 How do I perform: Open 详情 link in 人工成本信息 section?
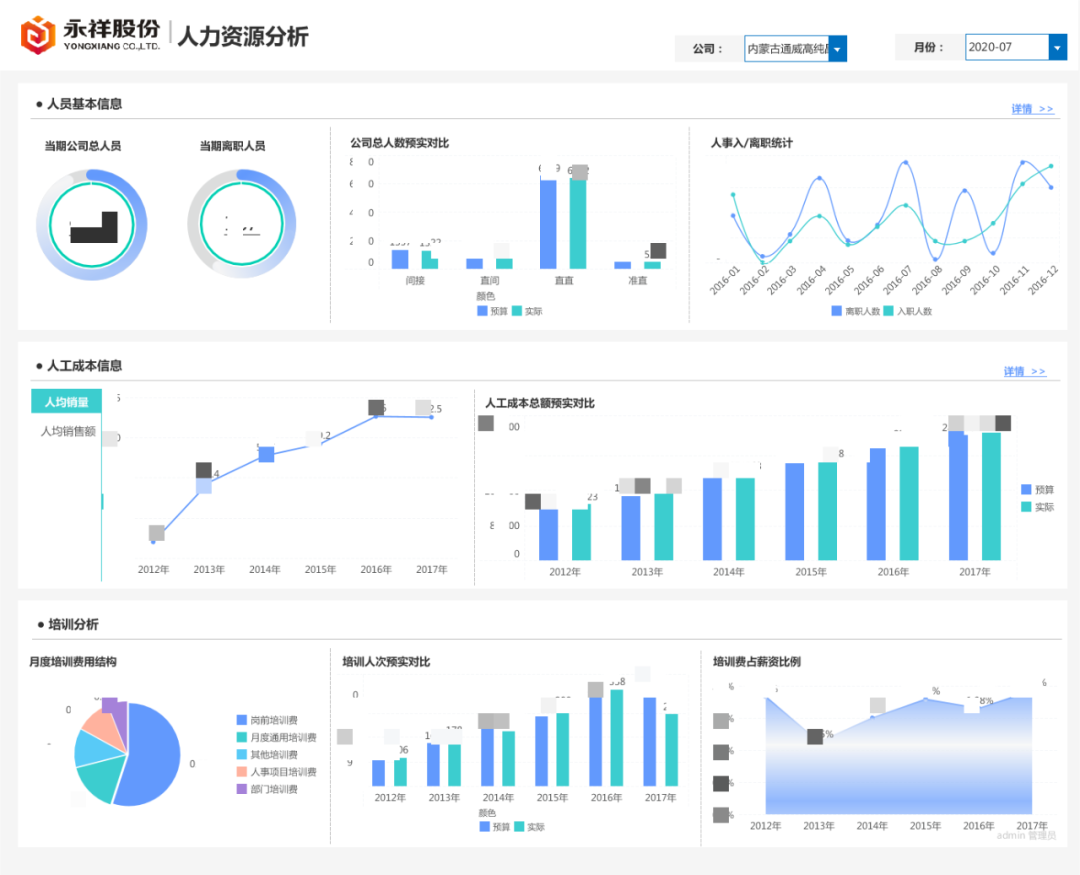click(x=1026, y=370)
